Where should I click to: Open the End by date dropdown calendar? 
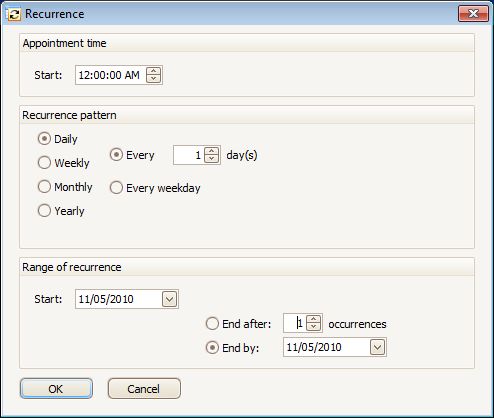tap(377, 348)
